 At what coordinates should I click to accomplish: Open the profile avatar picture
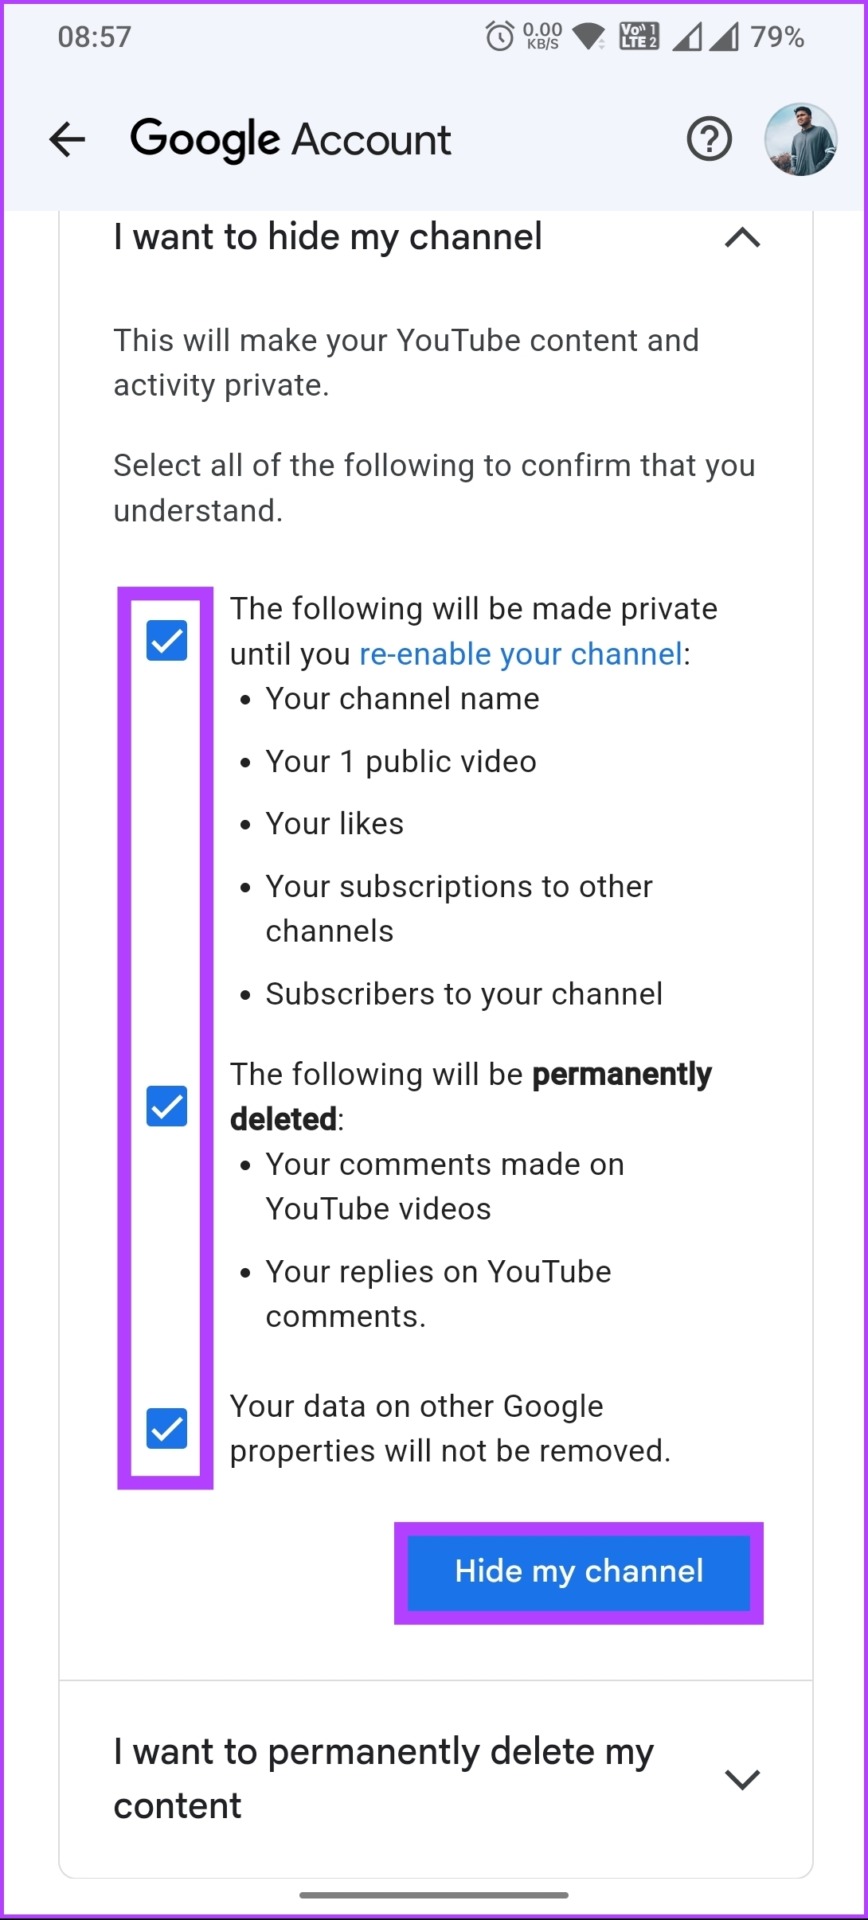tap(801, 139)
